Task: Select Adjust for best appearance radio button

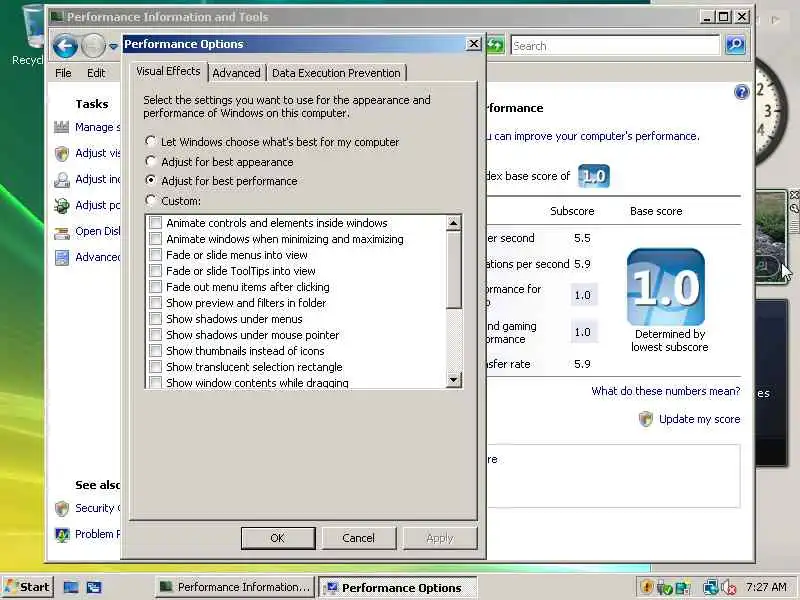Action: click(150, 161)
